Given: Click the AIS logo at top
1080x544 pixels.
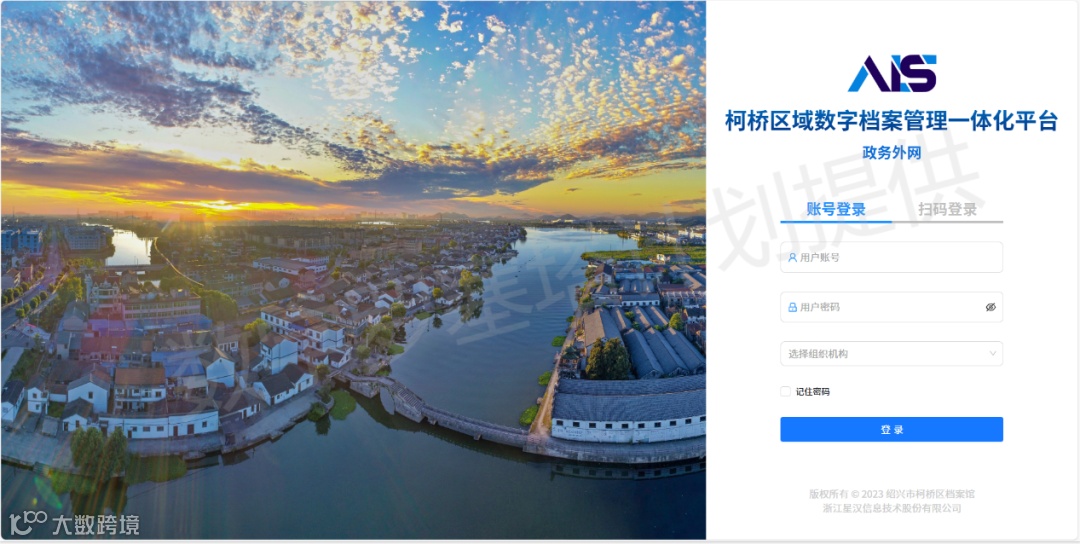Looking at the screenshot, I should pyautogui.click(x=892, y=73).
